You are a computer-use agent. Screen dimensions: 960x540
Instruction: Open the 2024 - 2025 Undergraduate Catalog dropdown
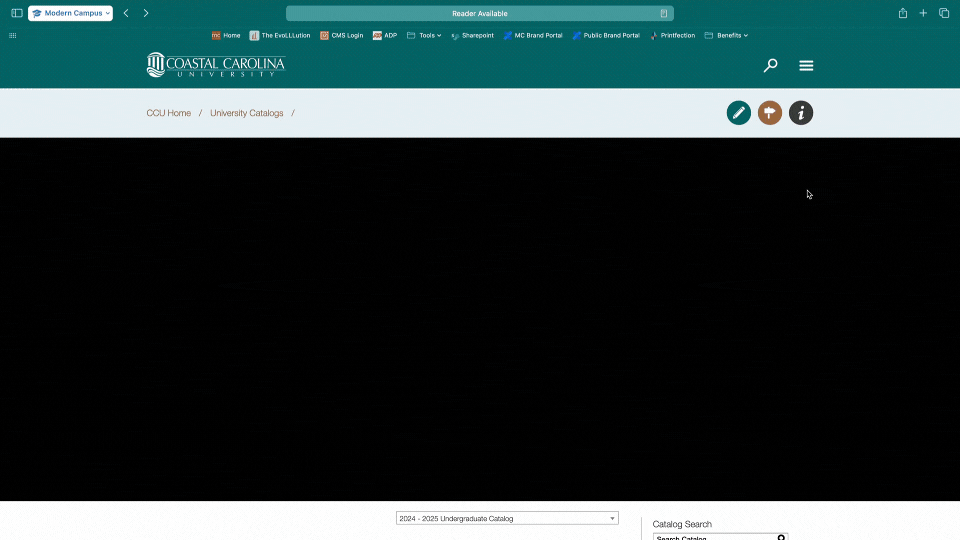point(507,519)
